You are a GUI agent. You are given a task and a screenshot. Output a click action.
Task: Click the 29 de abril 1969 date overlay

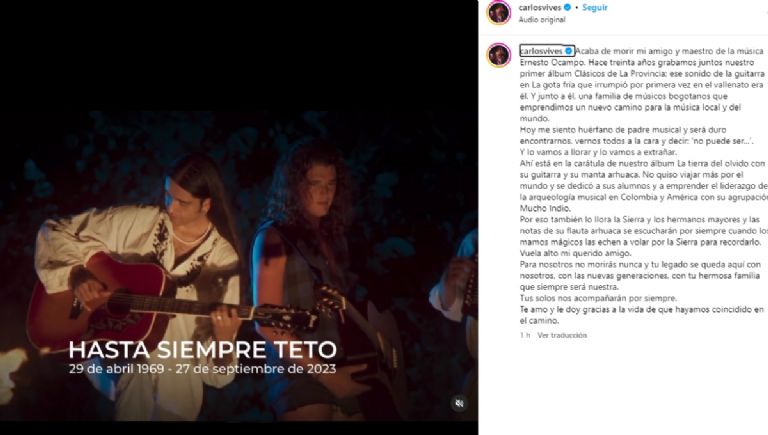116,369
